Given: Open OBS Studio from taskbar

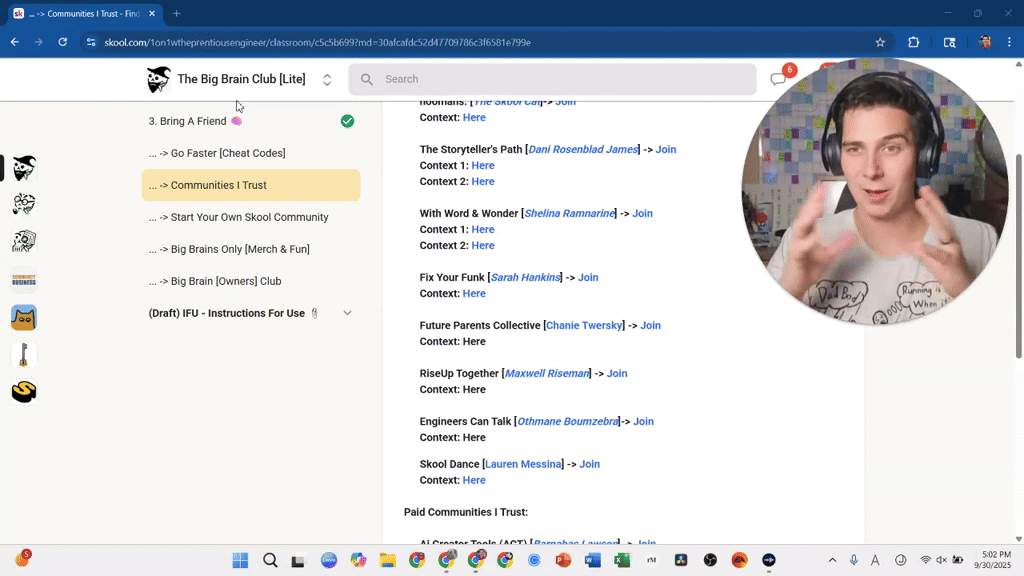Looking at the screenshot, I should click(x=710, y=560).
